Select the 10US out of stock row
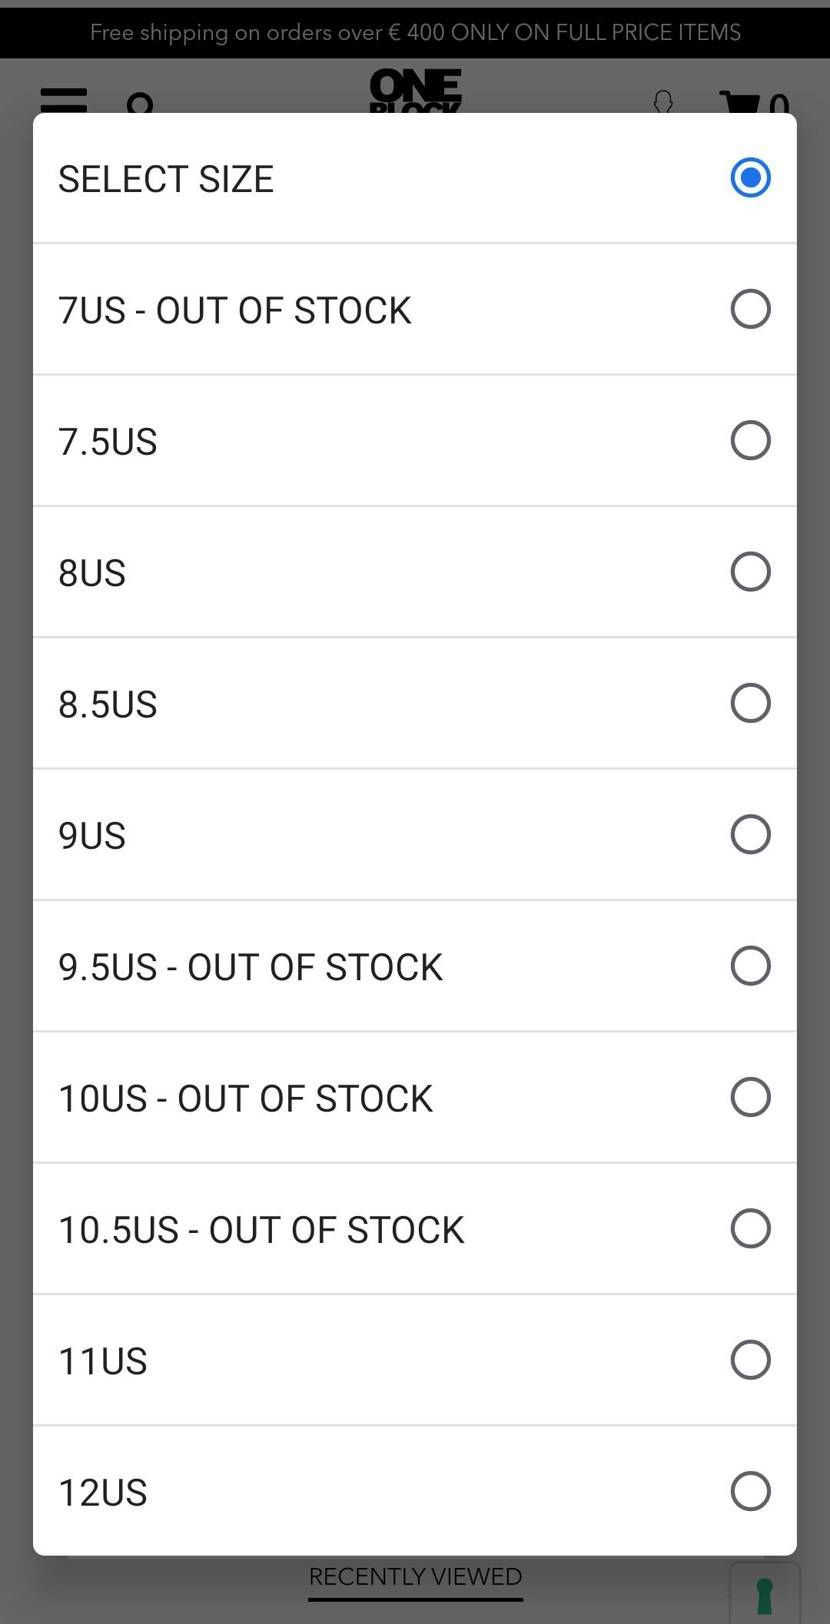Viewport: 830px width, 1624px height. [x=750, y=1097]
